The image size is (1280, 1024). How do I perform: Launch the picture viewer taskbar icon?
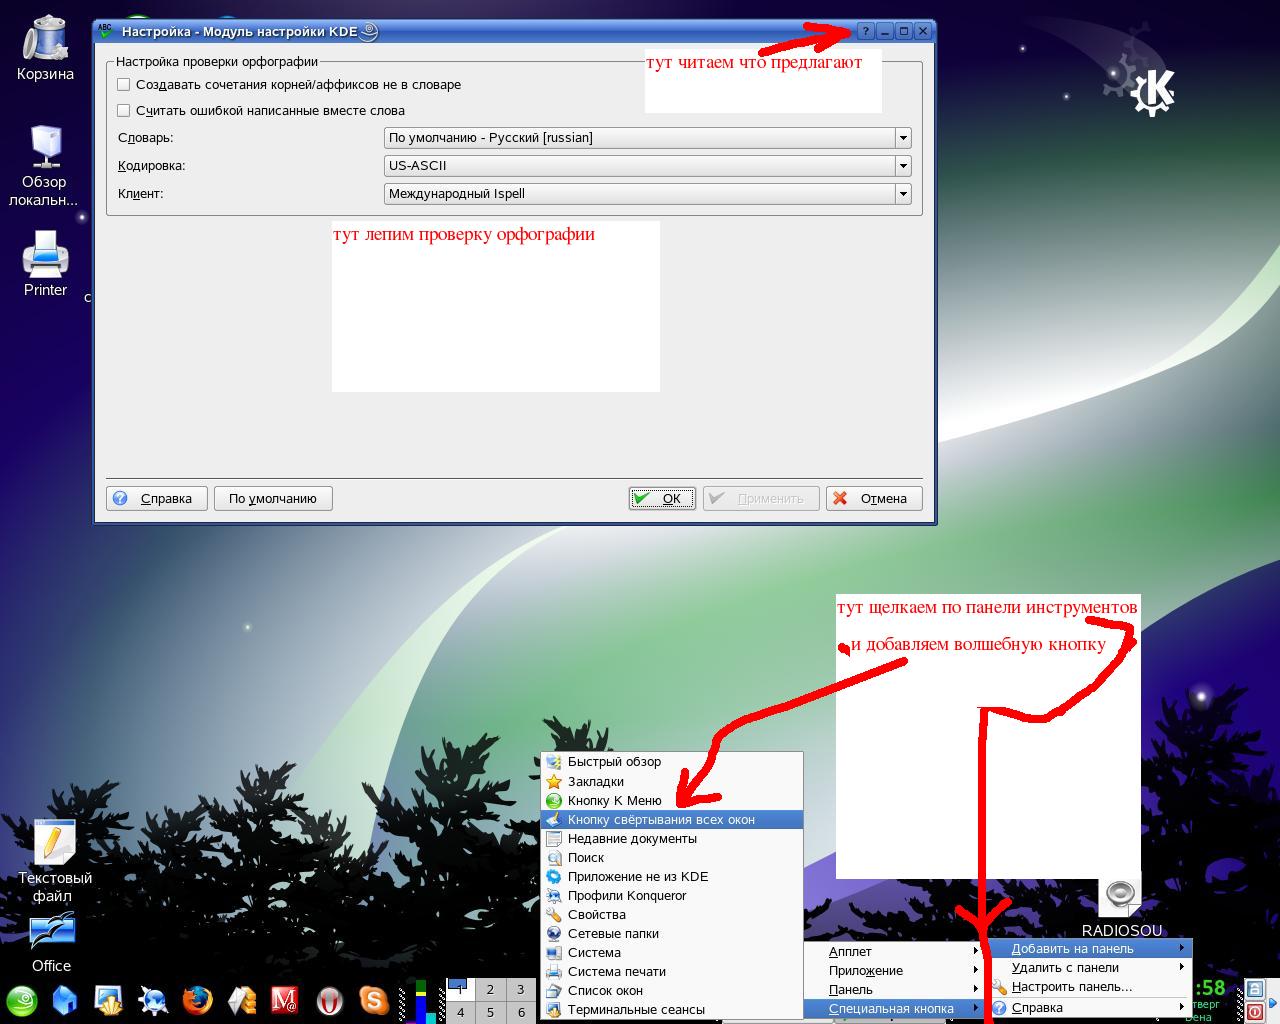click(108, 1000)
